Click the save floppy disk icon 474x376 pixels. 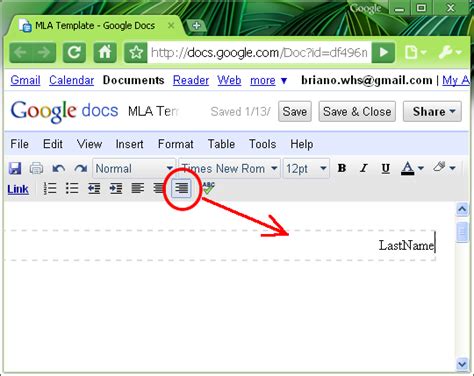[x=15, y=168]
